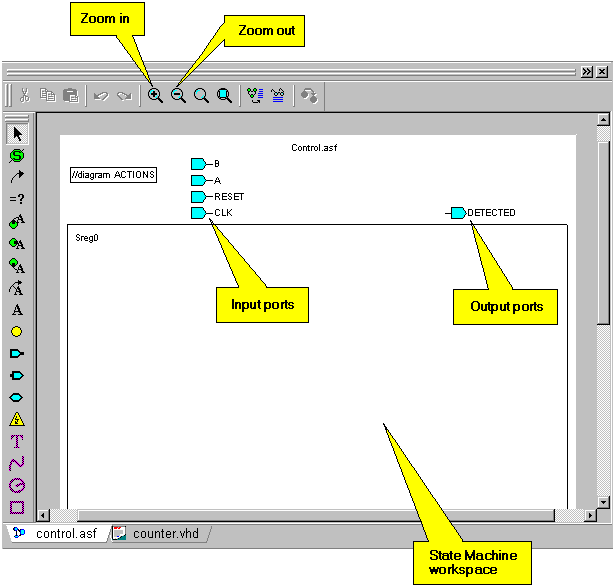
Task: Choose the transition arrow tool
Action: point(17,177)
